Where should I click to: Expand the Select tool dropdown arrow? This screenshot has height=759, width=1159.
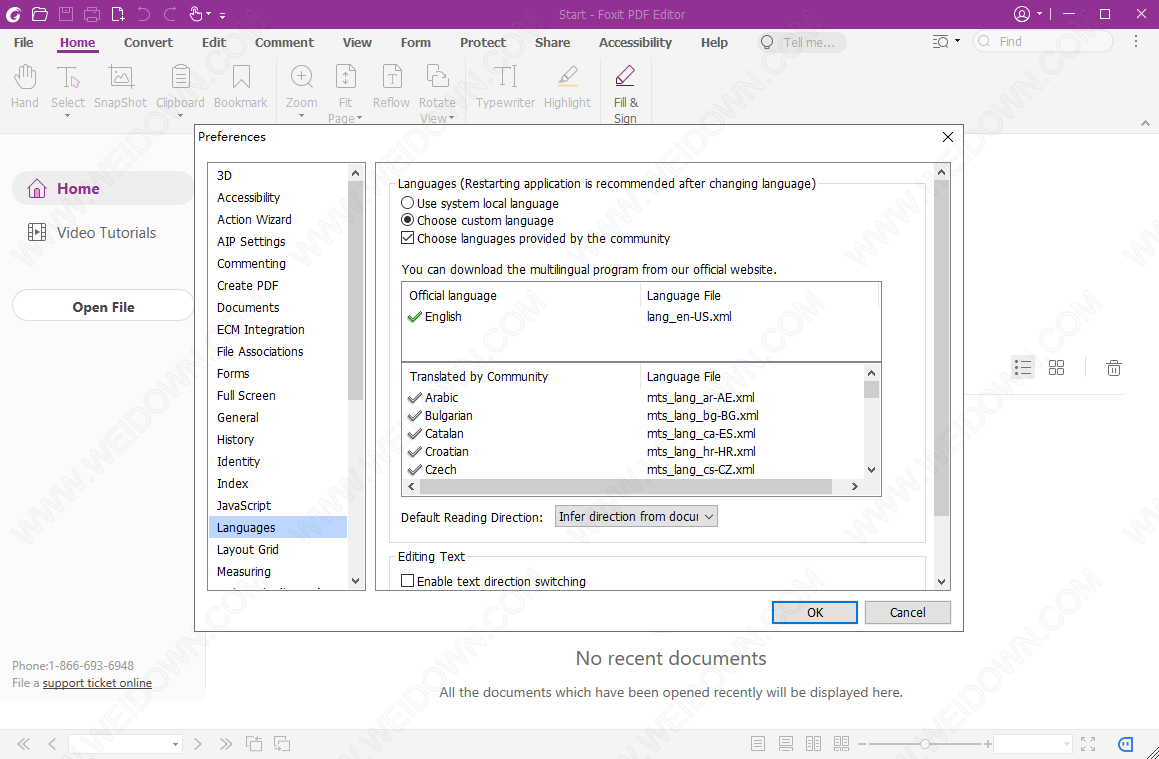[x=67, y=115]
